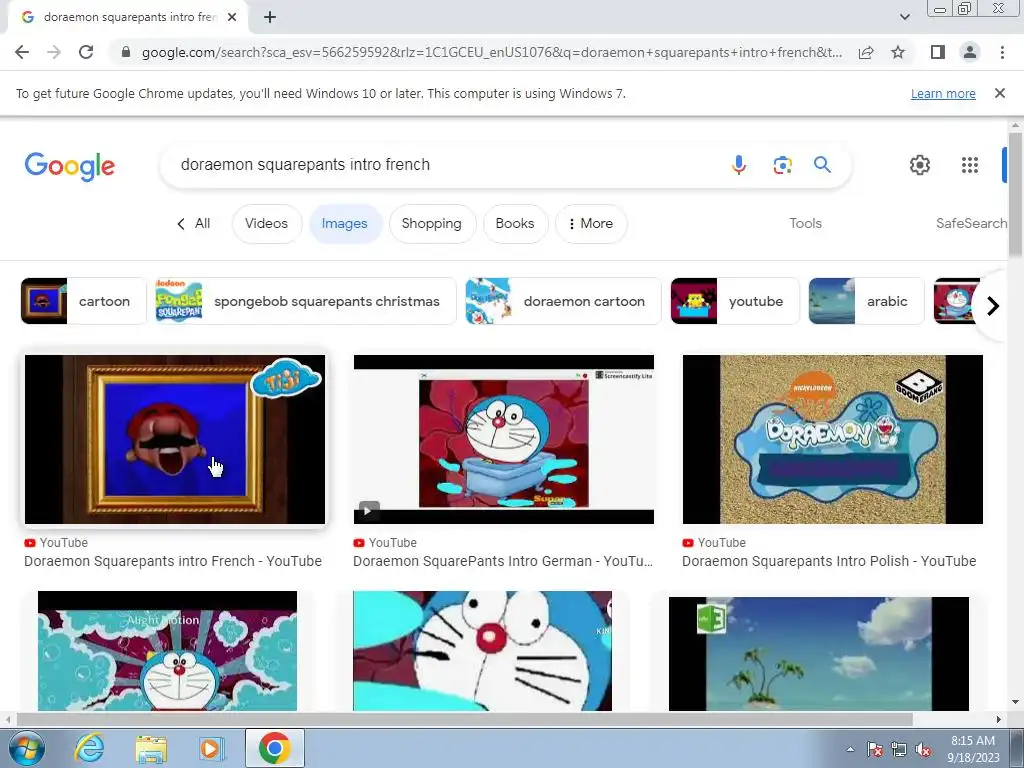
Task: Switch to the Books tab
Action: coord(515,223)
